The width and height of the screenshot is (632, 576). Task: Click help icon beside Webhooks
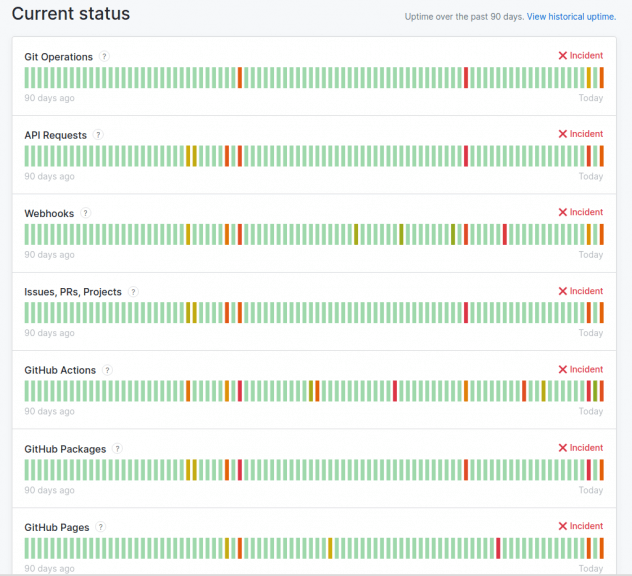point(85,213)
